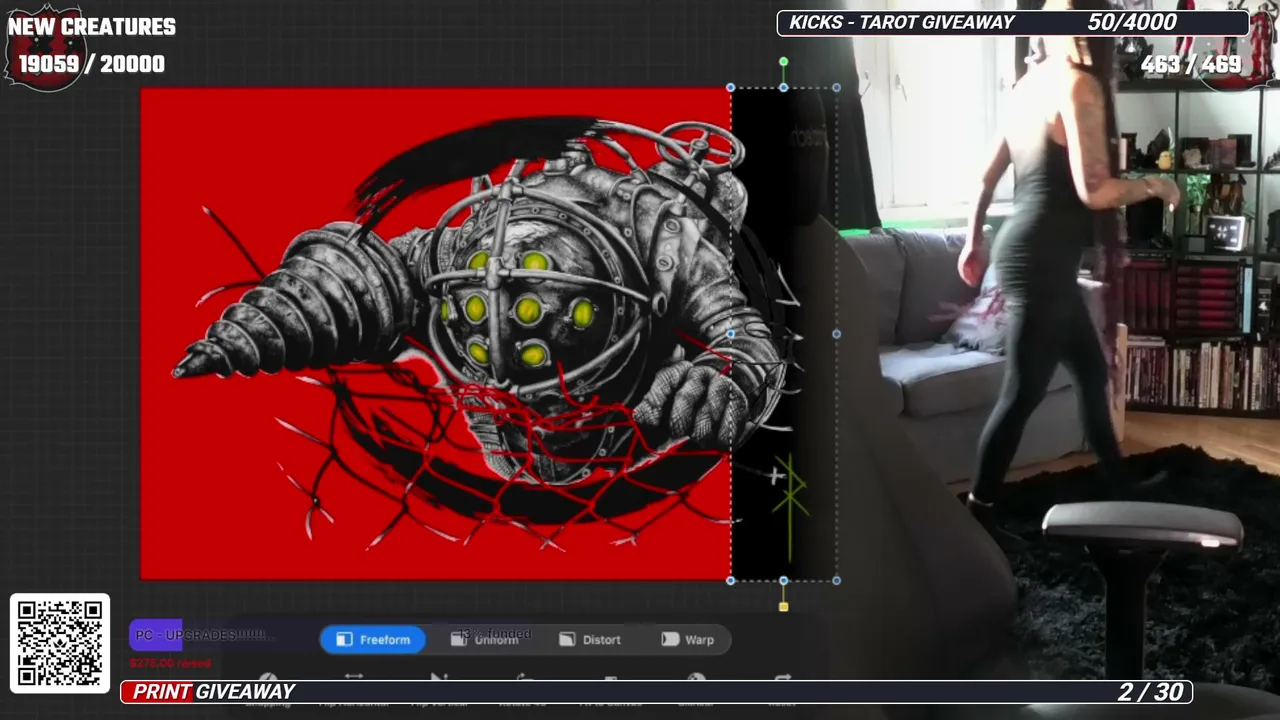The width and height of the screenshot is (1280, 720).
Task: Select the Freeform transform mode
Action: coord(372,640)
